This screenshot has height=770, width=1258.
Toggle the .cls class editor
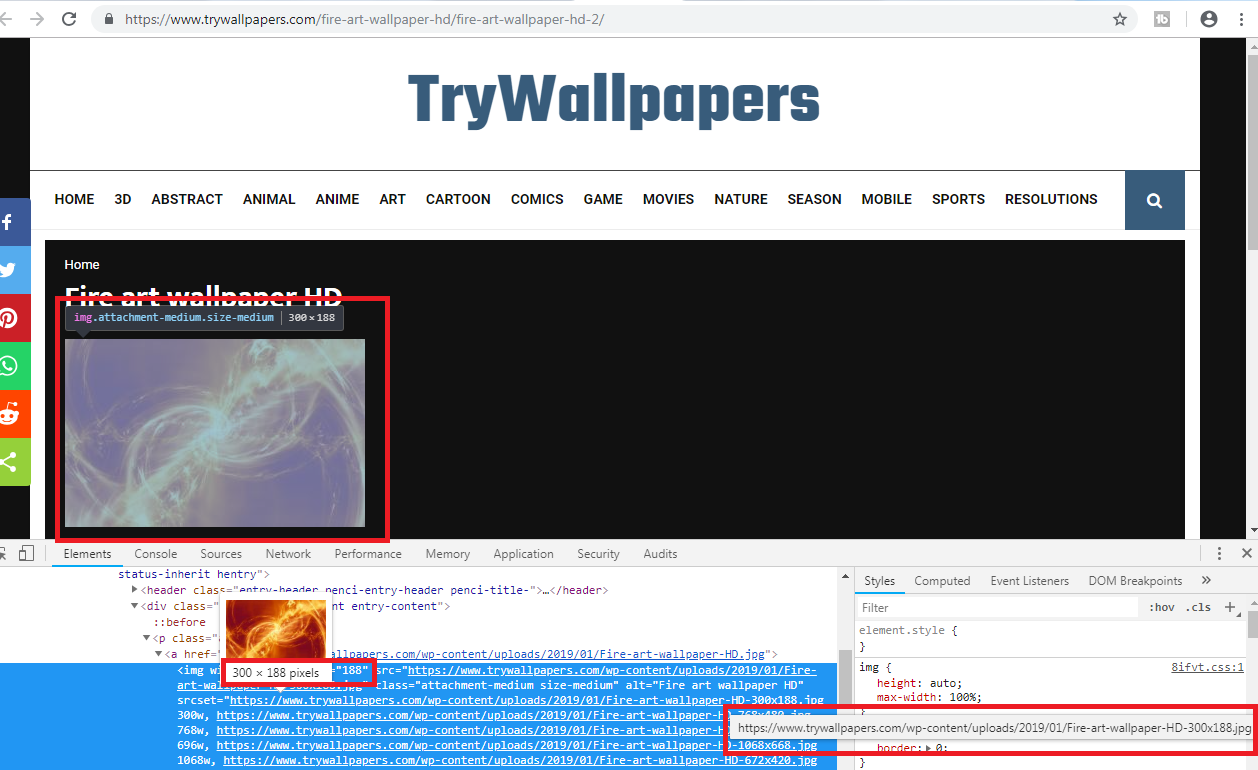tap(1198, 607)
